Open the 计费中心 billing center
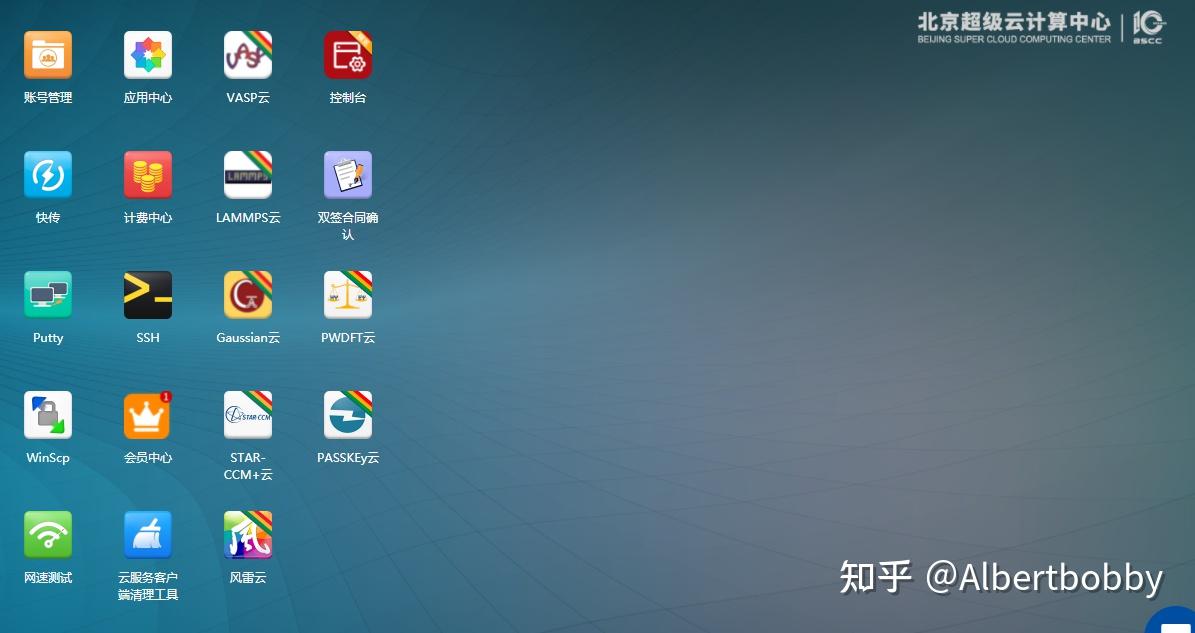 147,174
